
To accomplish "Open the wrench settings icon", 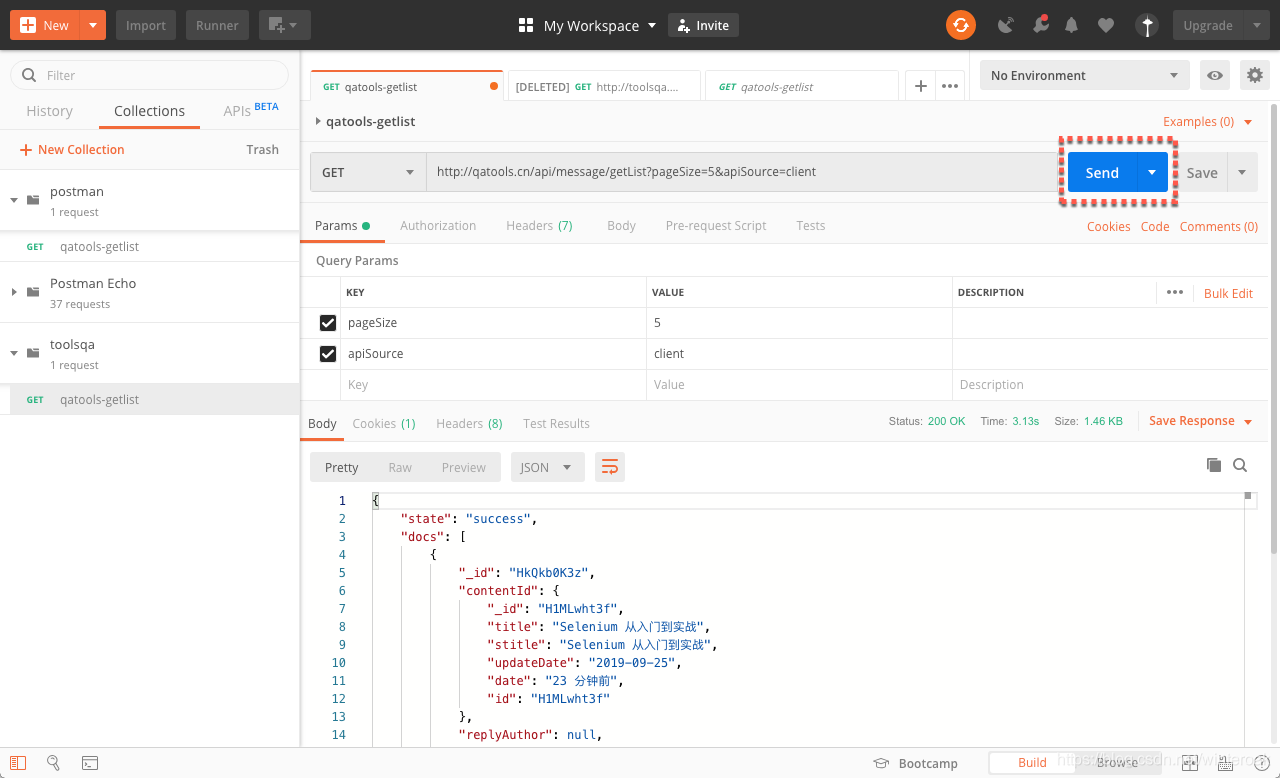I will [x=1040, y=25].
